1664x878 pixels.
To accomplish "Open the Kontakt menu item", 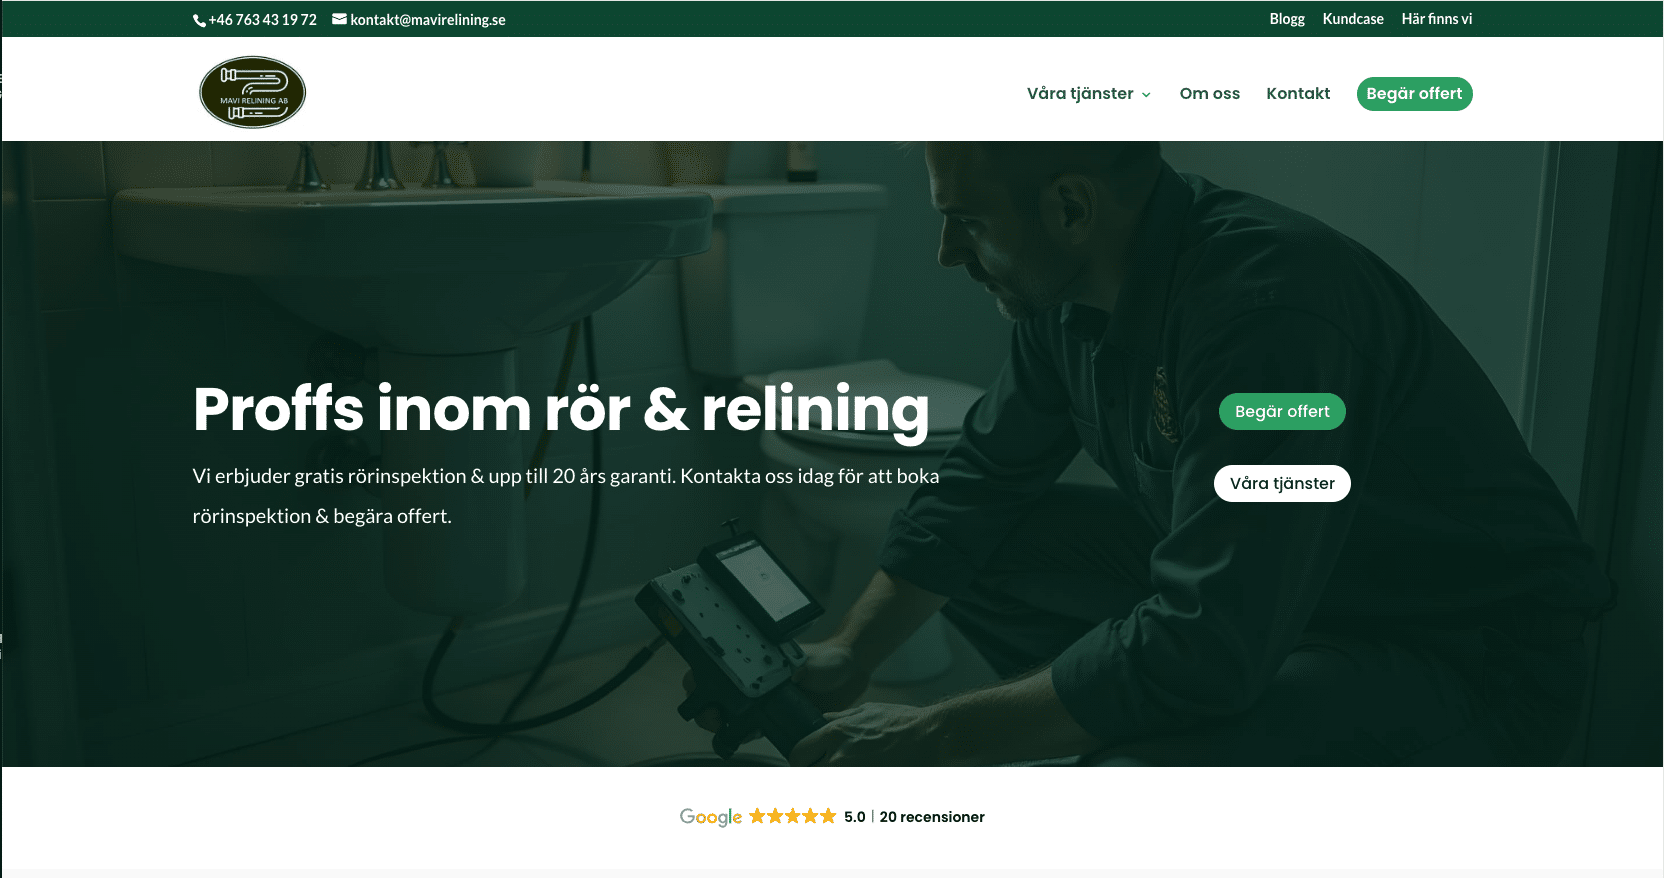I will [1298, 93].
